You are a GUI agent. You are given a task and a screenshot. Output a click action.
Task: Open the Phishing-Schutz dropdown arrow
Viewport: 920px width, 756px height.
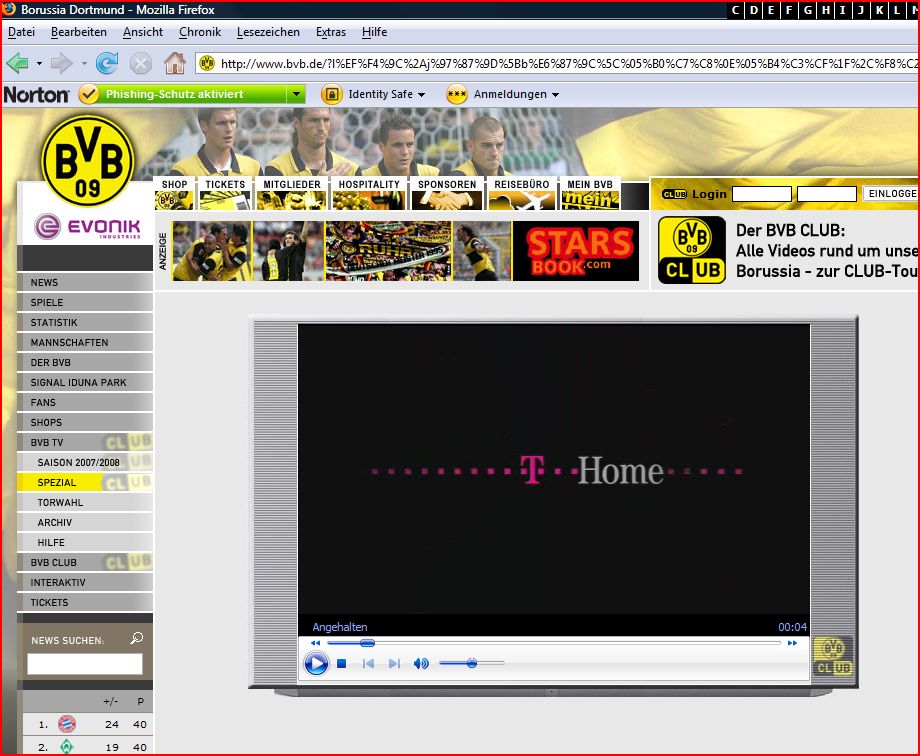point(296,94)
